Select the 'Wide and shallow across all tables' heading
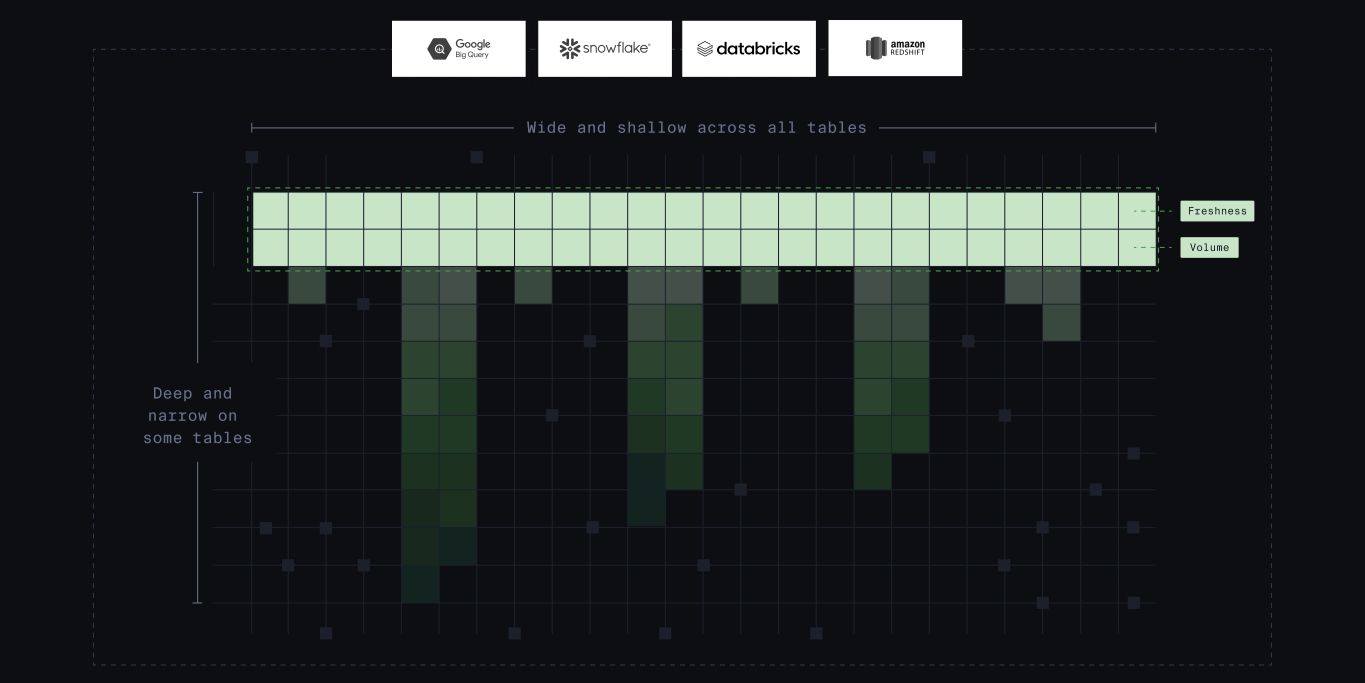Viewport: 1365px width, 683px height. pos(696,127)
